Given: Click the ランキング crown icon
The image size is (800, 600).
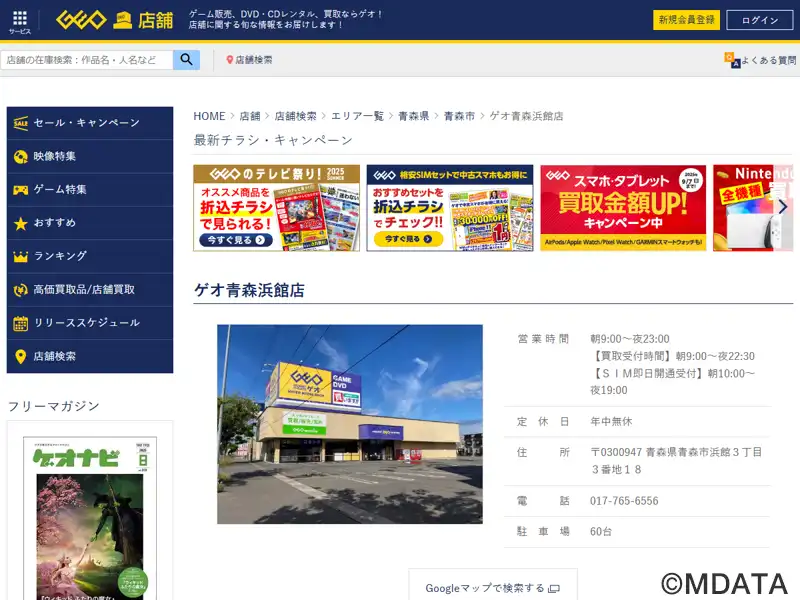Looking at the screenshot, I should [x=20, y=257].
